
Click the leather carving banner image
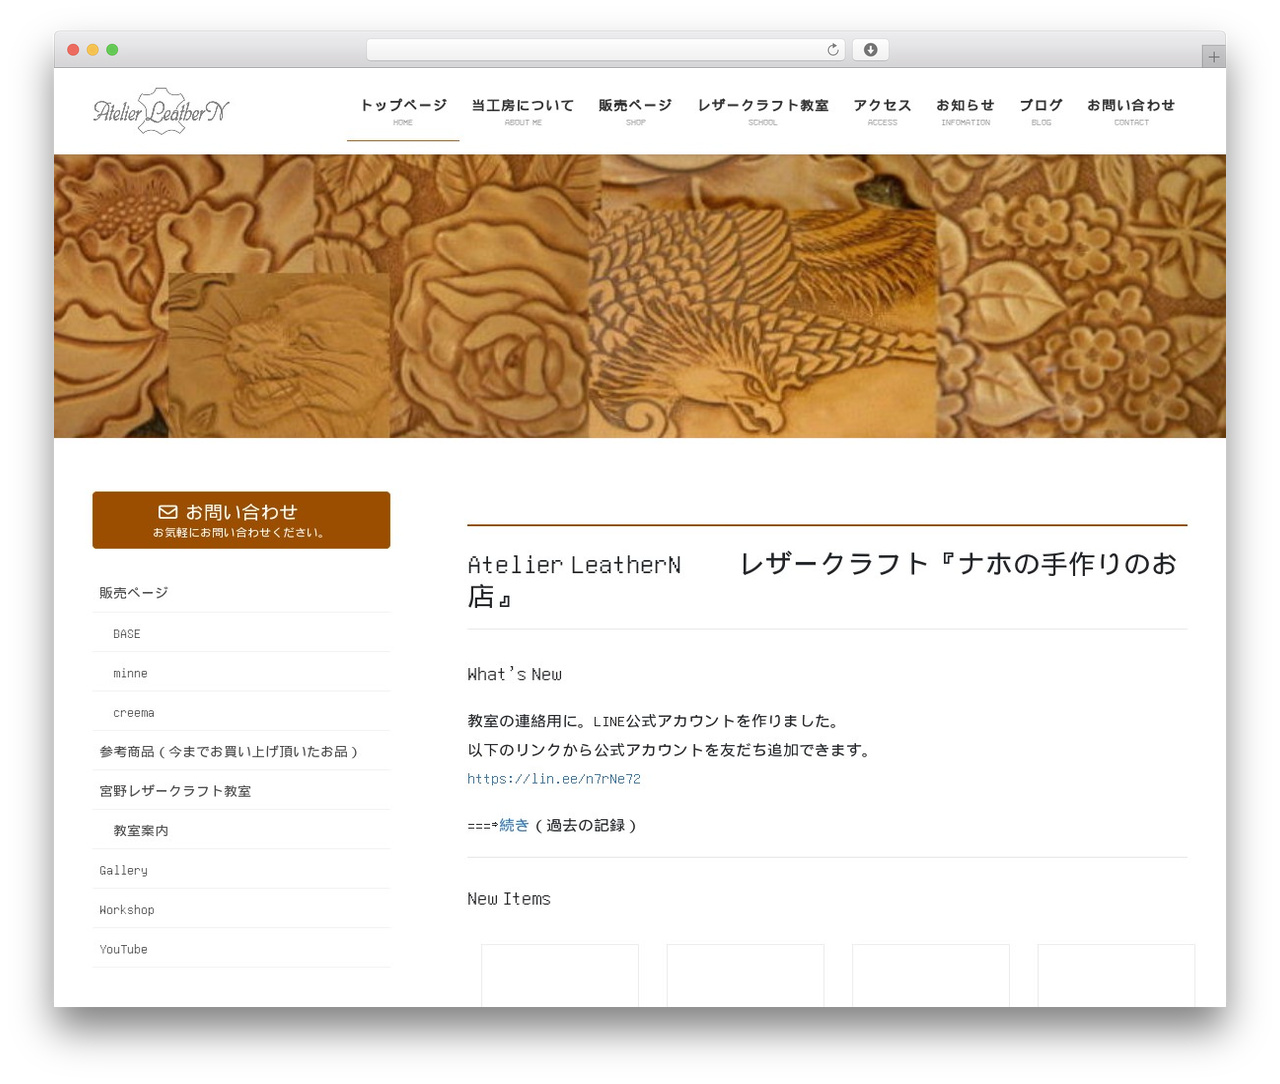point(640,296)
